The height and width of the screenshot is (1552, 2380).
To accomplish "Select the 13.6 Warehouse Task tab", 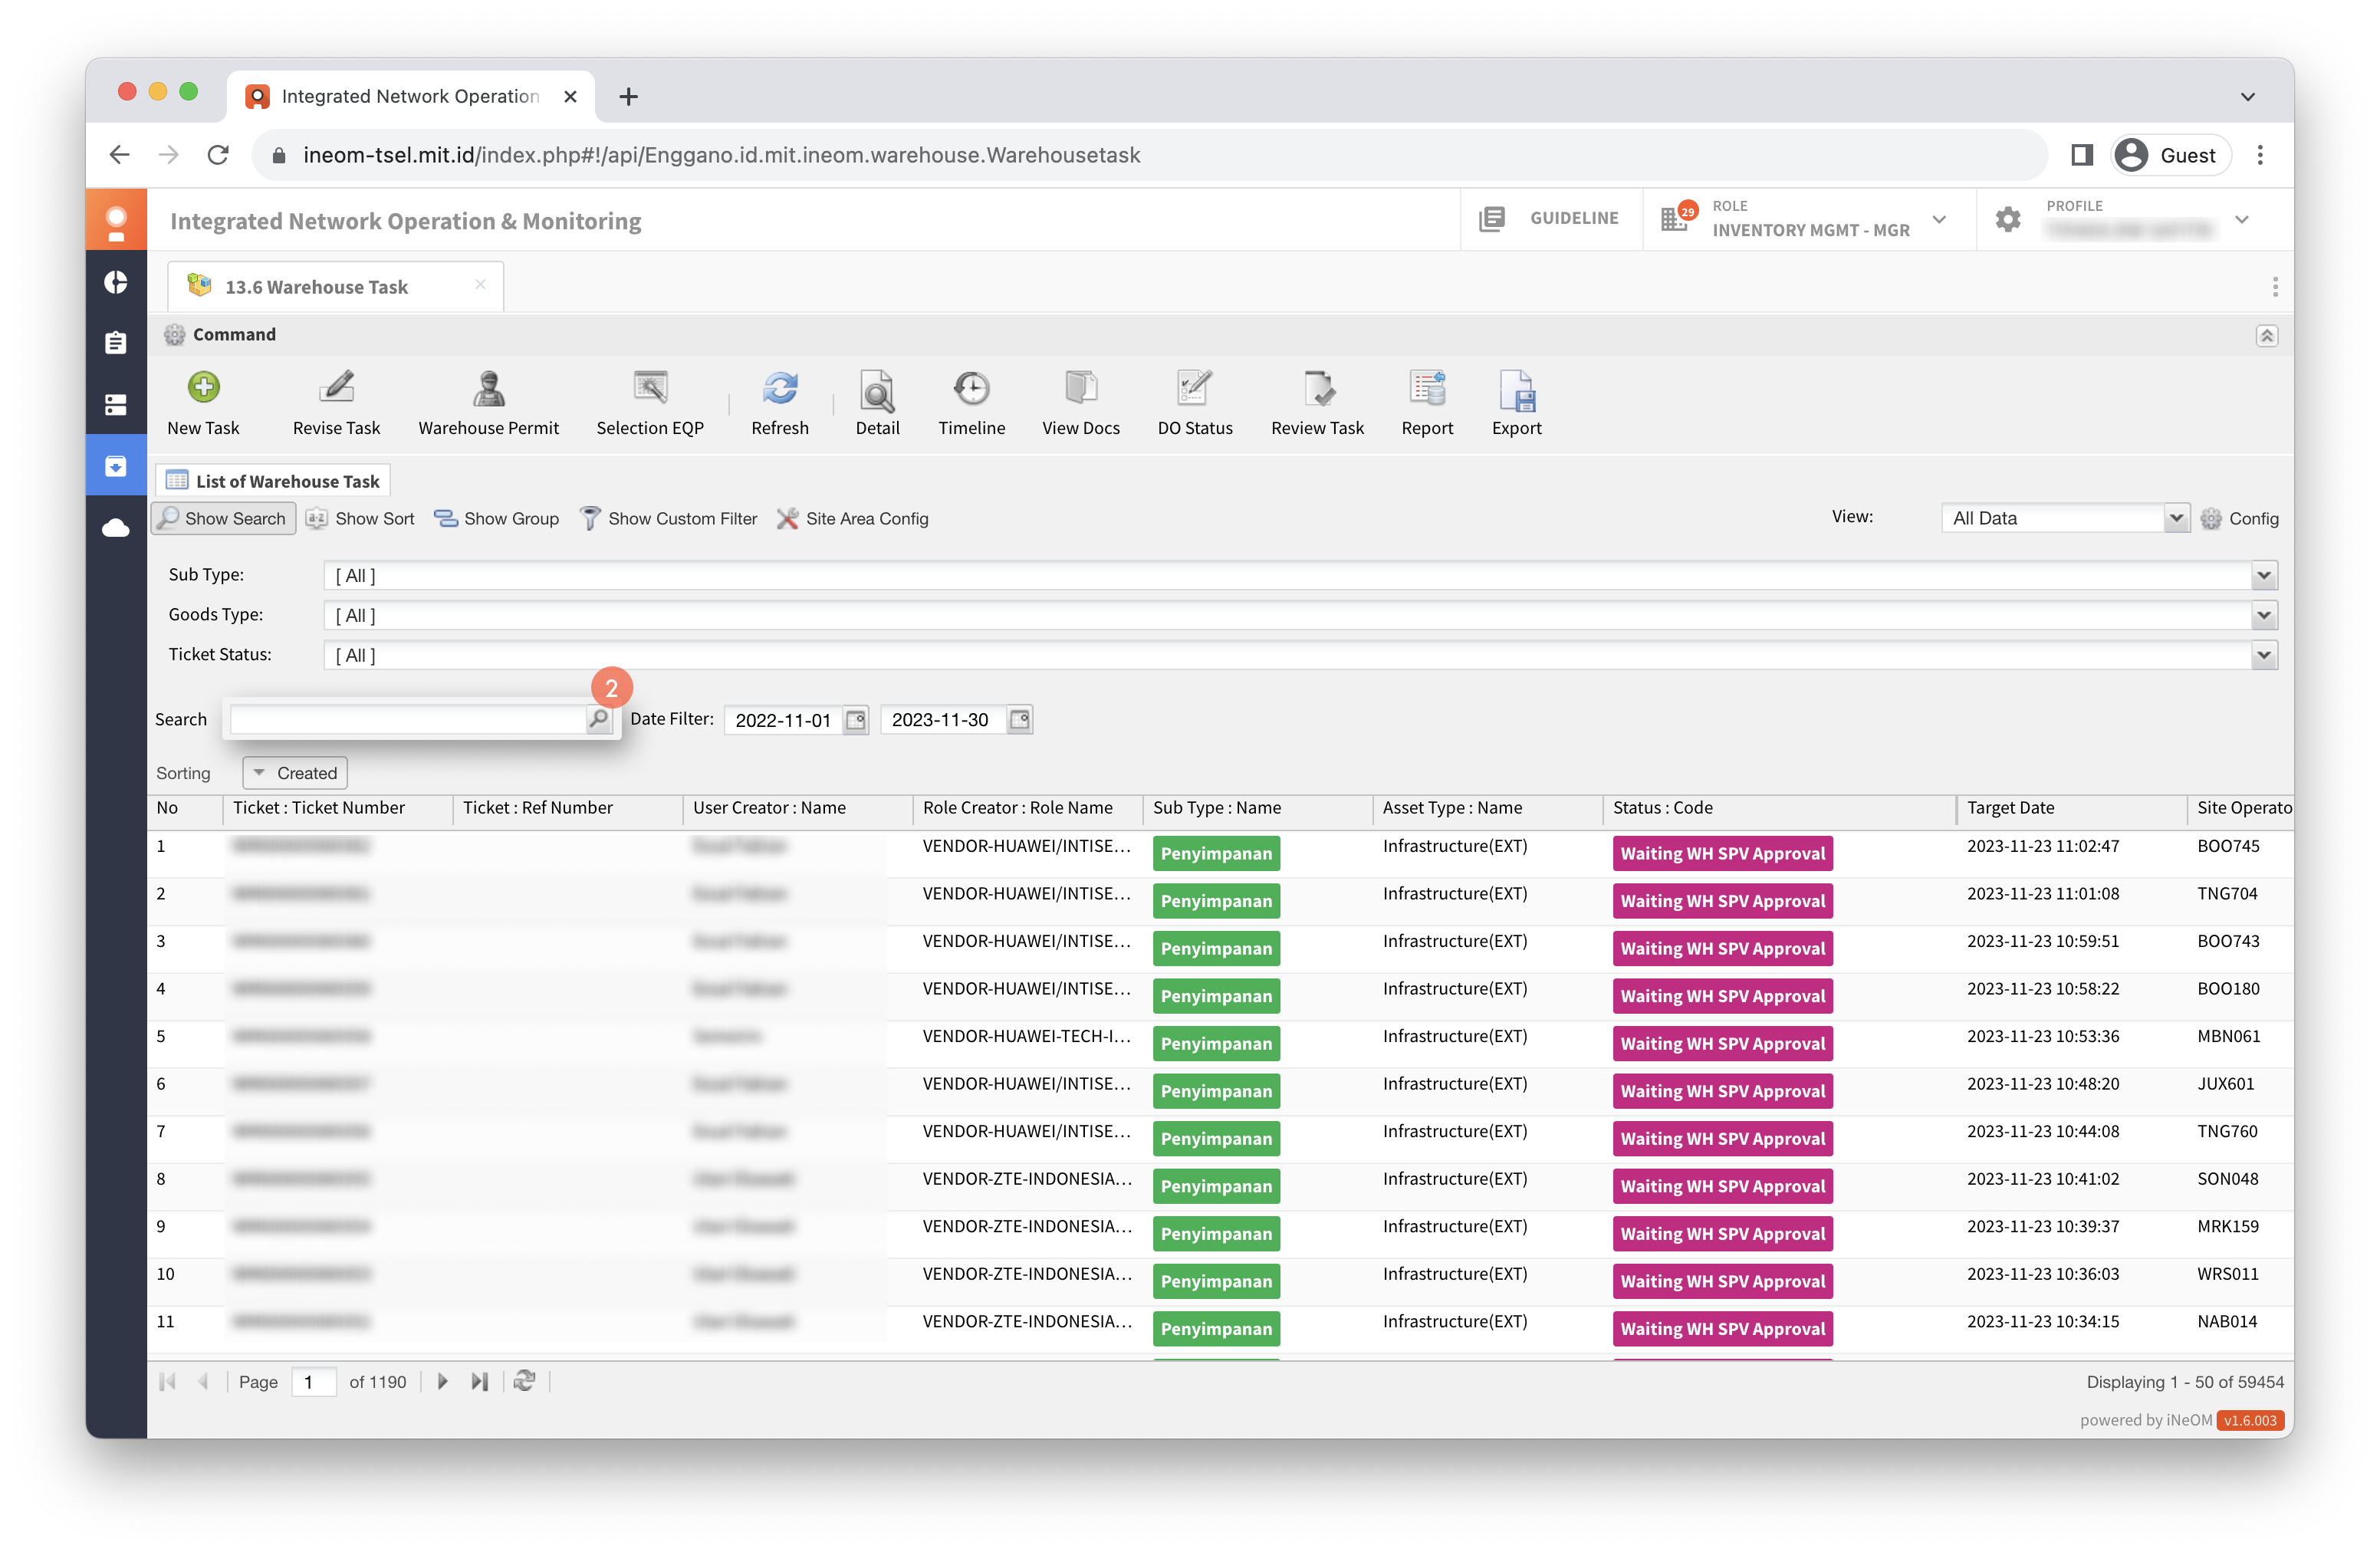I will click(335, 287).
